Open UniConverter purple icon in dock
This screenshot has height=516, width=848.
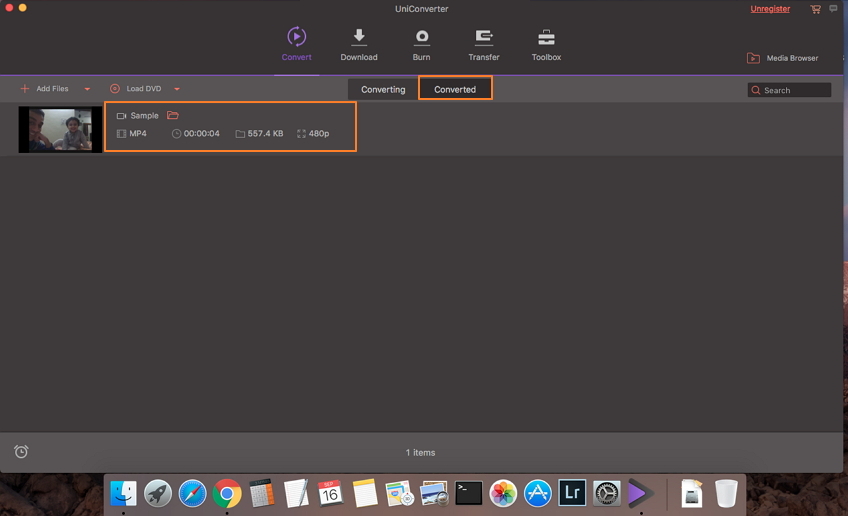point(641,493)
